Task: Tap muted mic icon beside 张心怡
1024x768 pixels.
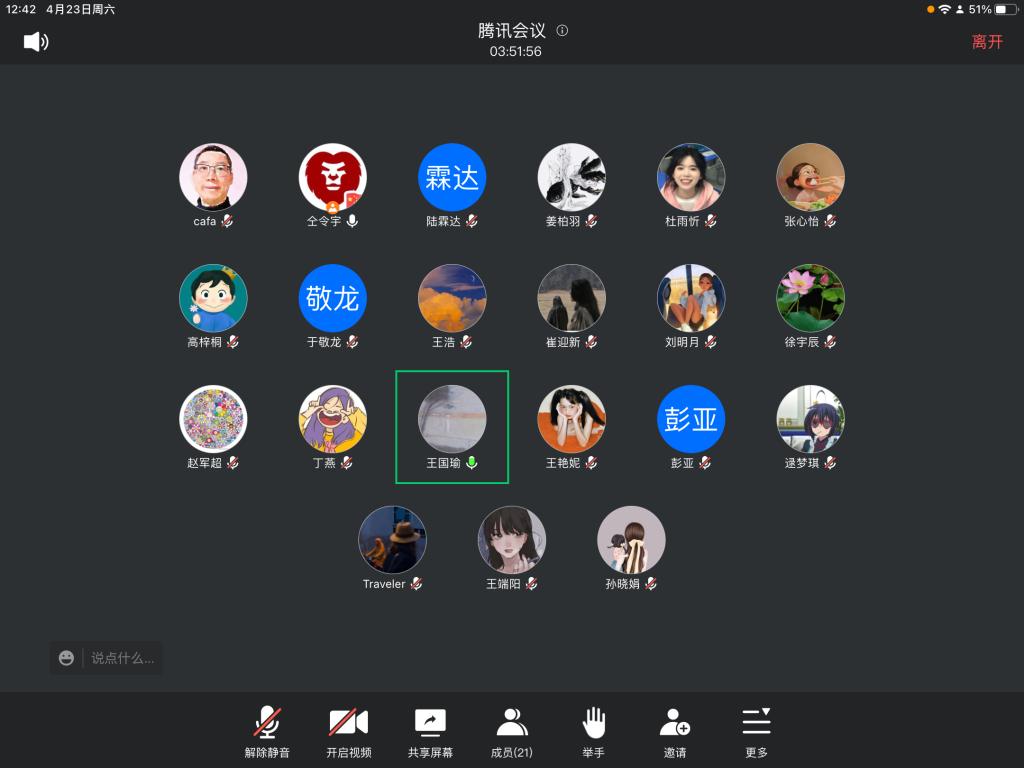Action: coord(830,221)
